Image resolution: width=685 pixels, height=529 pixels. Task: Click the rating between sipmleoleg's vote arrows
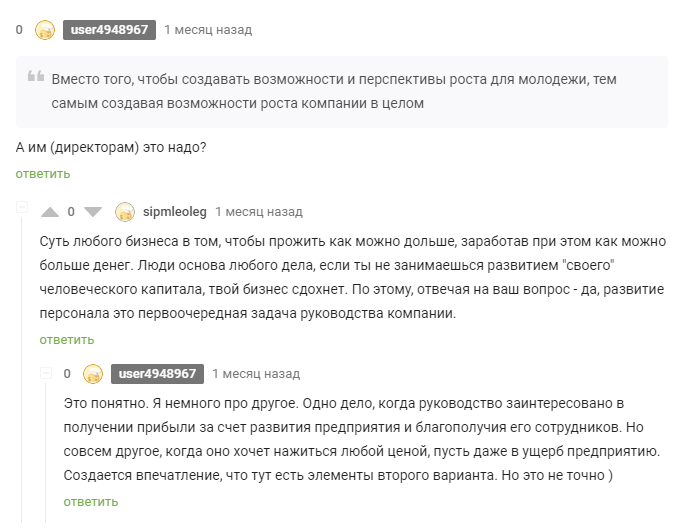71,212
